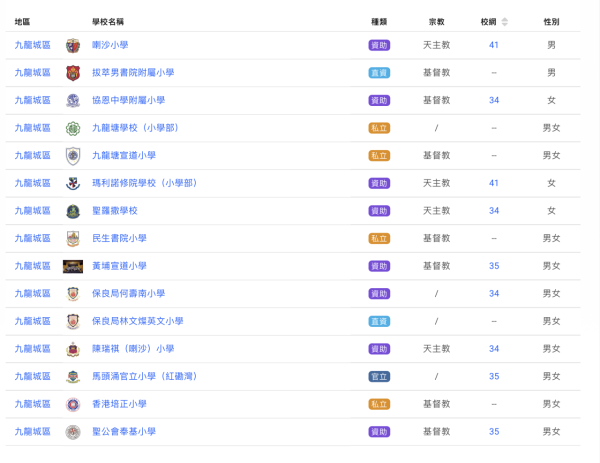Screen dimensions: 600x463
Task: Click school net 35 for 聖公會奉基小學
Action: pyautogui.click(x=494, y=432)
